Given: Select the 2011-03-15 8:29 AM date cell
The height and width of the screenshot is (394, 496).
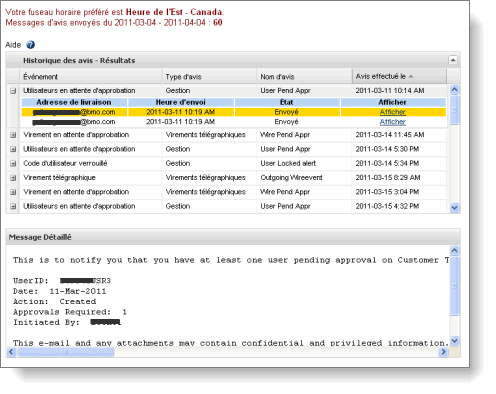Looking at the screenshot, I should [399, 178].
